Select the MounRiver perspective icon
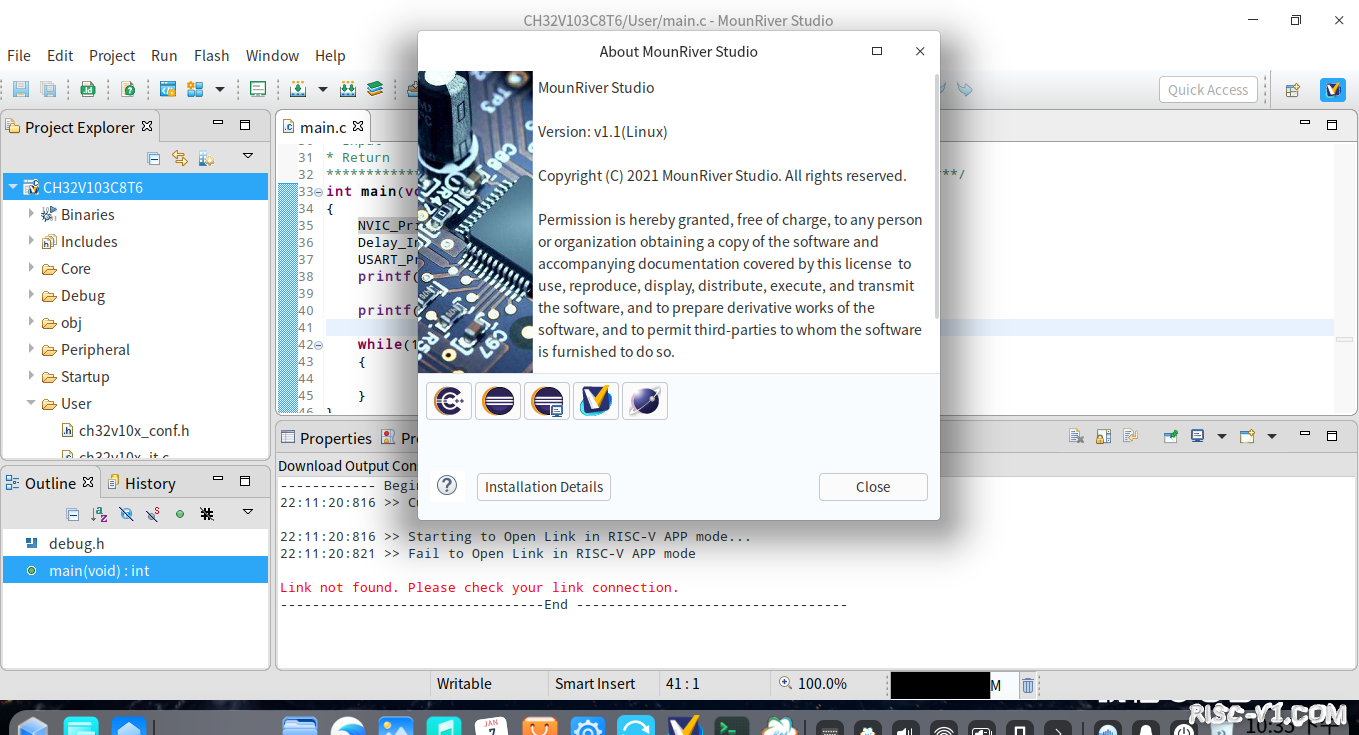This screenshot has width=1359, height=735. point(1332,90)
